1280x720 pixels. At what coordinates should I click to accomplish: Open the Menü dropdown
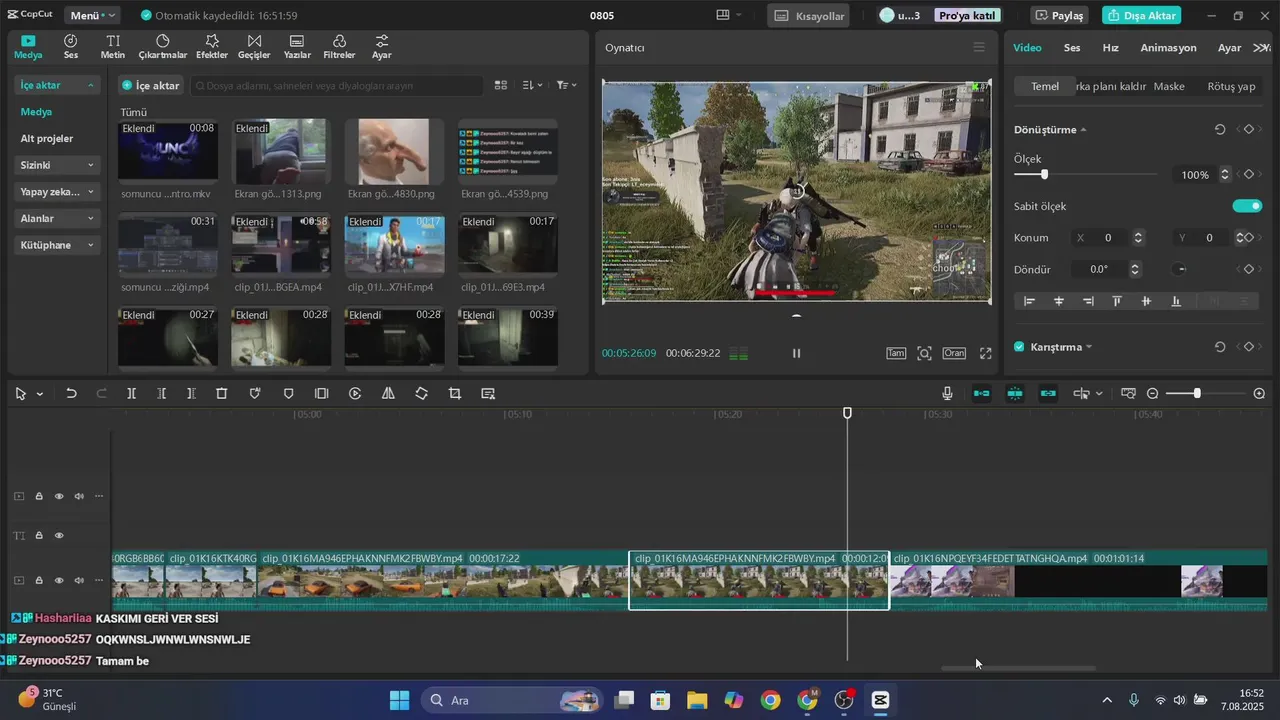click(92, 16)
